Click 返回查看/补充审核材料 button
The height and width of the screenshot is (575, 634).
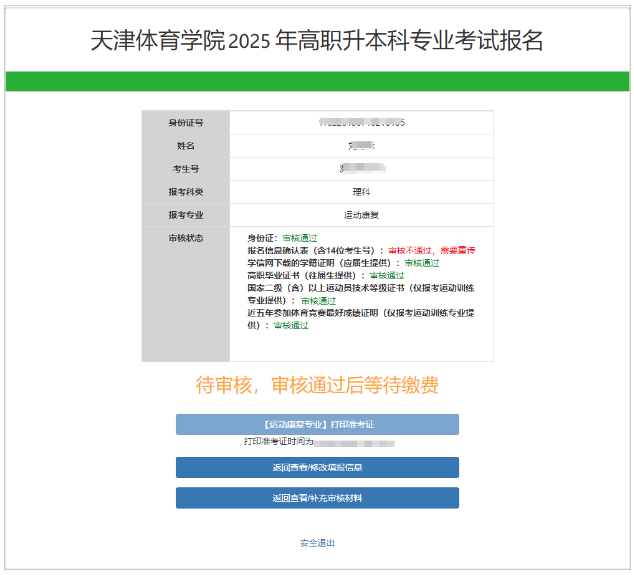coord(317,498)
